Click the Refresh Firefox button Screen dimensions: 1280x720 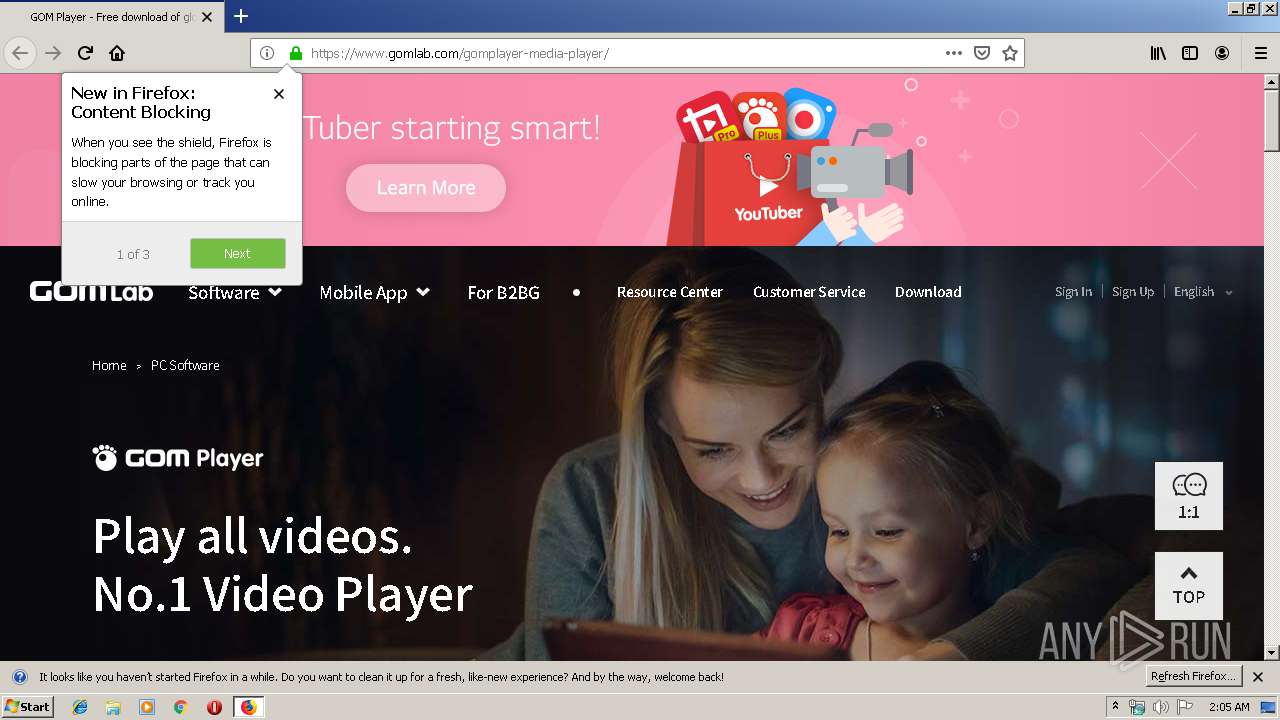point(1194,676)
